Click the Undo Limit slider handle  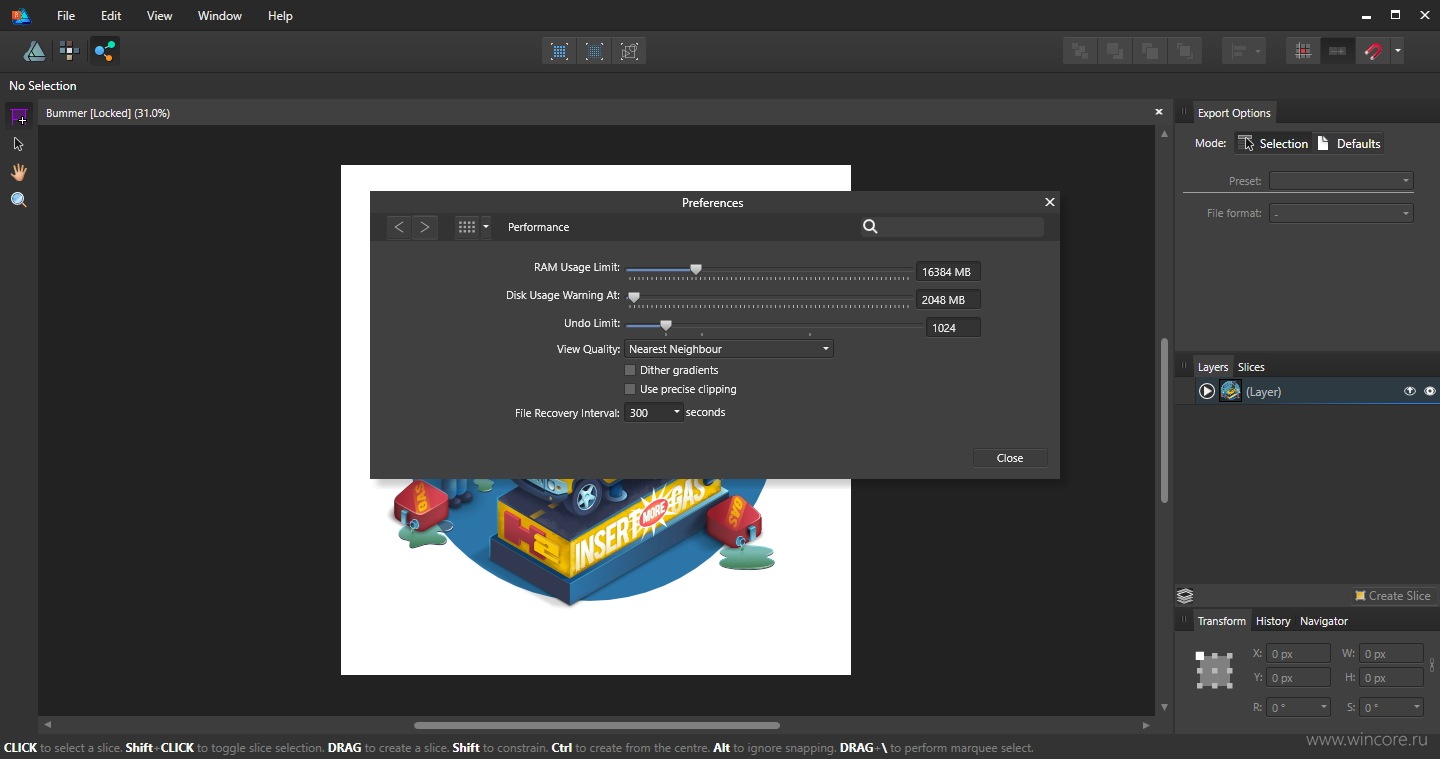666,325
